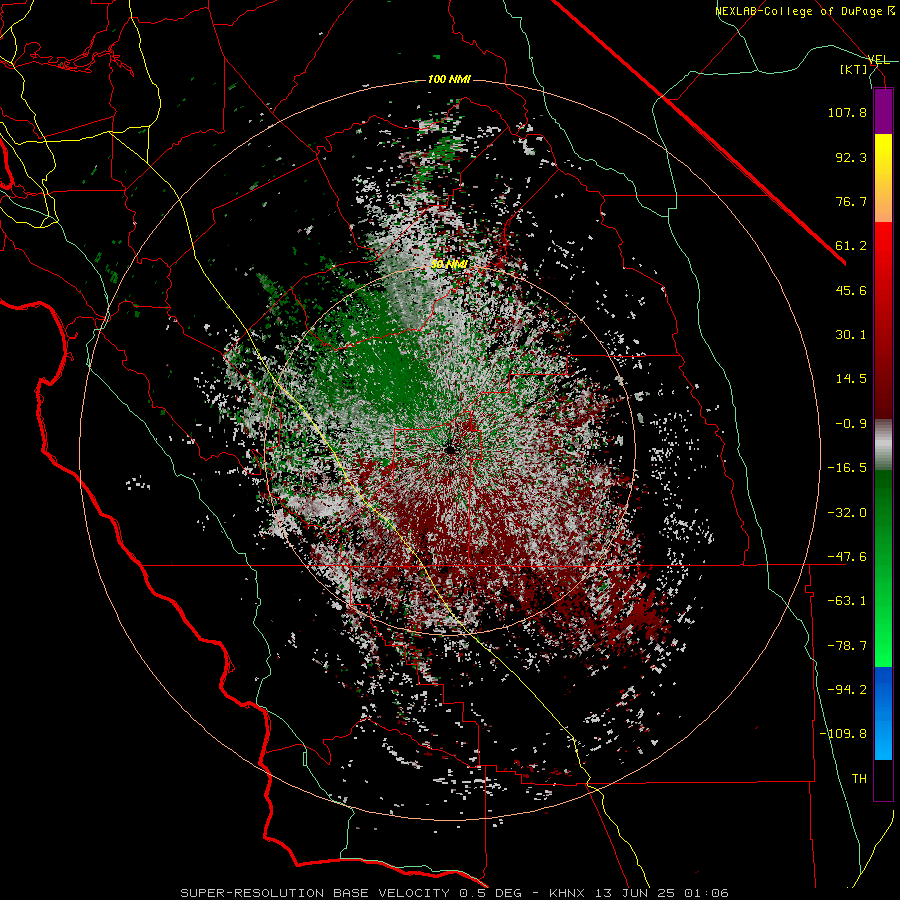Click the -32.0 velocity scale value
The height and width of the screenshot is (900, 900).
[x=847, y=512]
